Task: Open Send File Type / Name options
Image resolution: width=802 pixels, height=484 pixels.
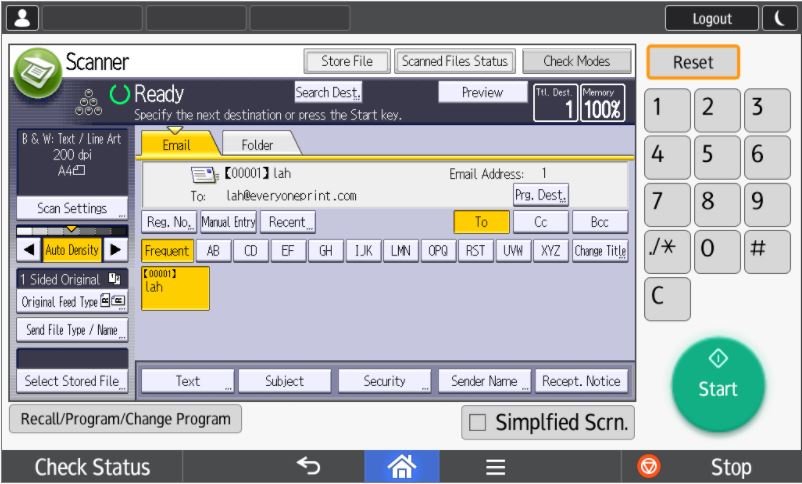Action: [x=72, y=329]
